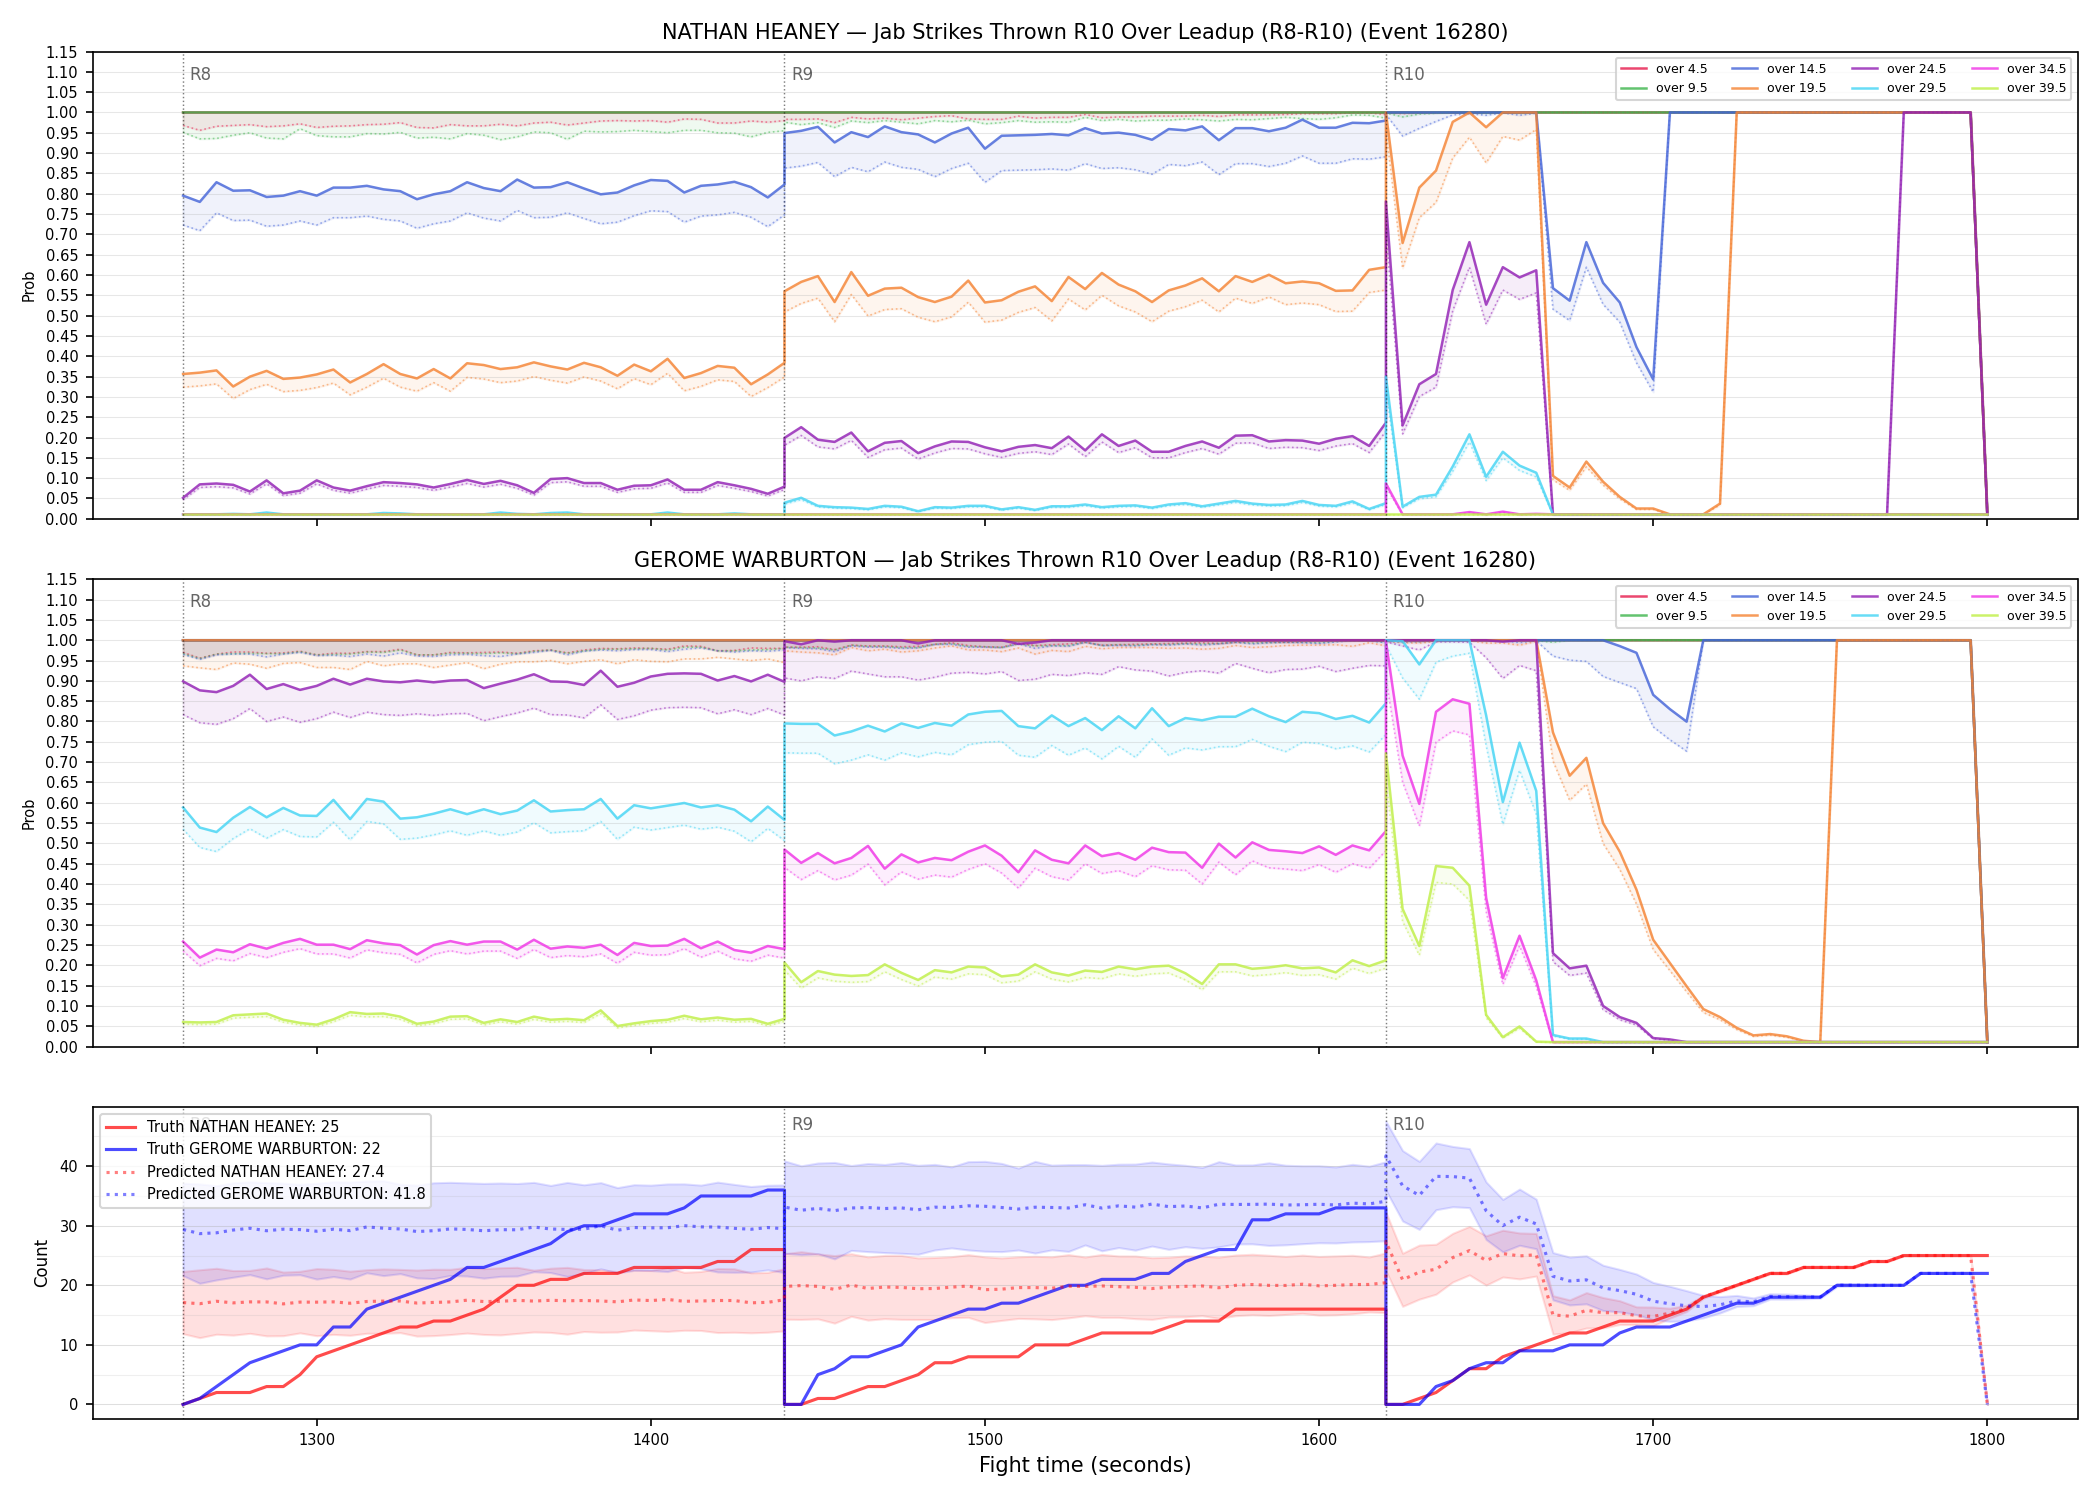Click the 1800 x-axis tick label
The height and width of the screenshot is (1500, 2100).
point(1987,1440)
